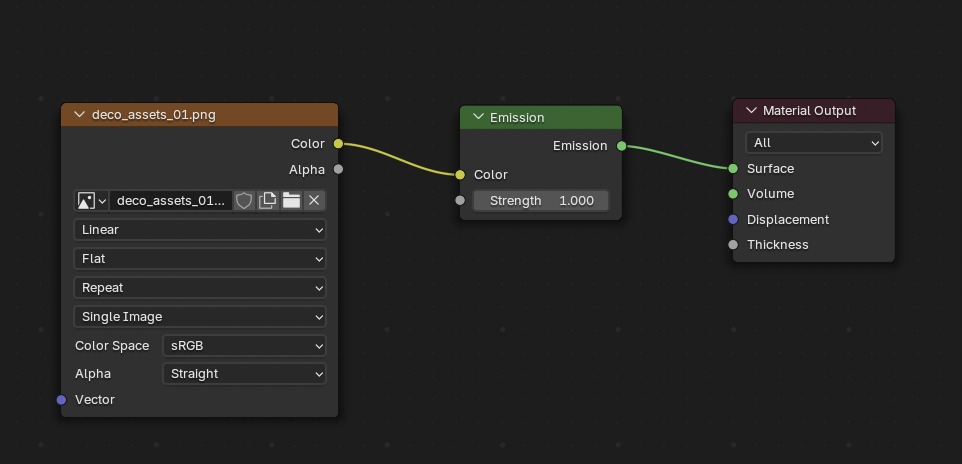This screenshot has height=464, width=962.
Task: Open the All render target dropdown
Action: (813, 143)
